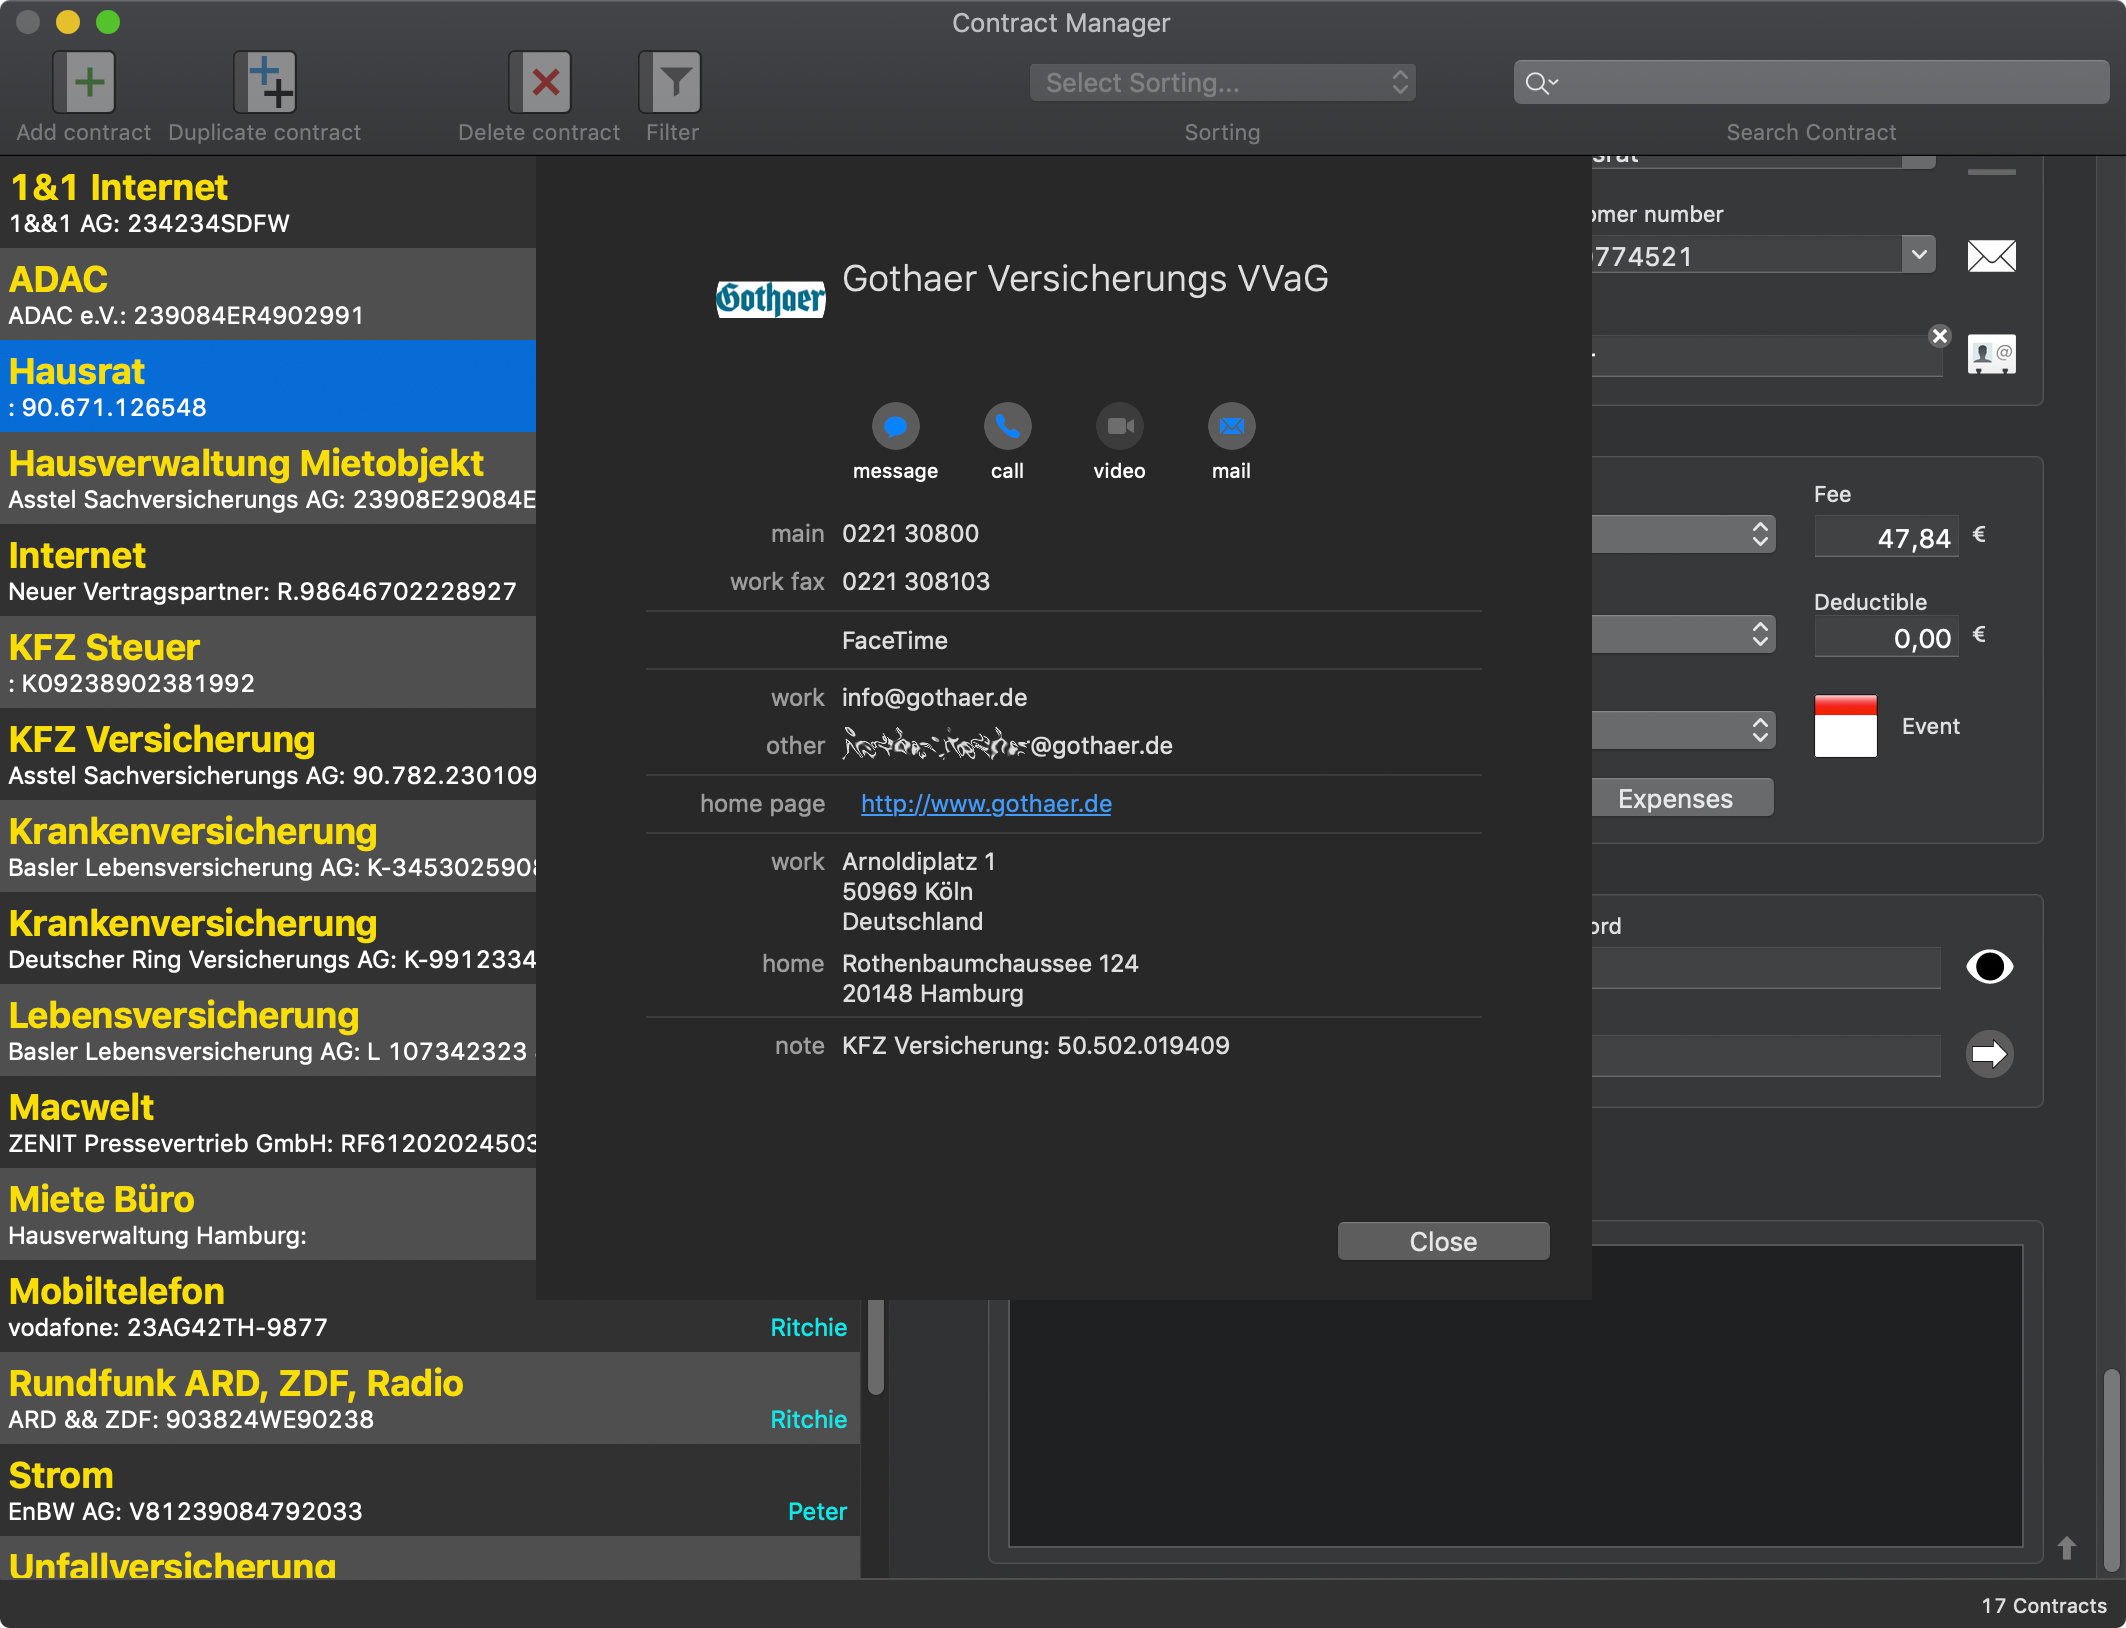Screen dimensions: 2126x1628
Task: Click the detail pane vertical scrollbar
Action: point(2111,1470)
